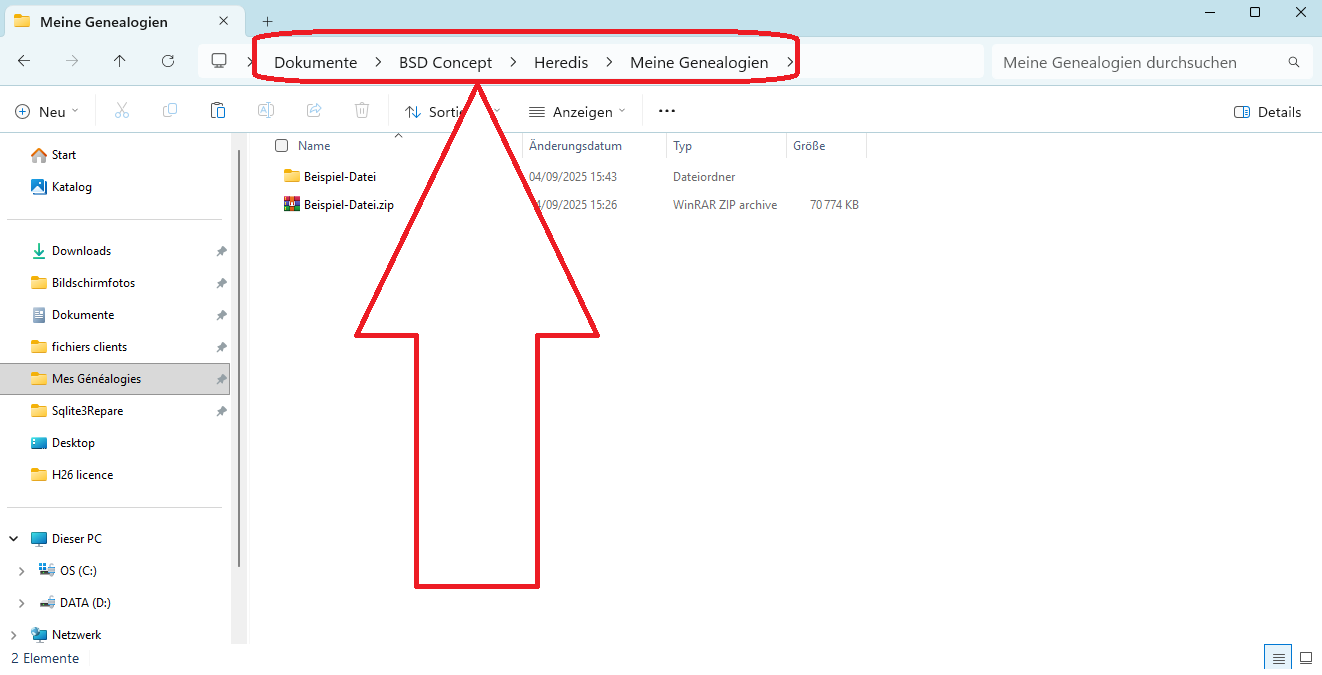
Task: Switch to details list view button
Action: click(x=1277, y=658)
